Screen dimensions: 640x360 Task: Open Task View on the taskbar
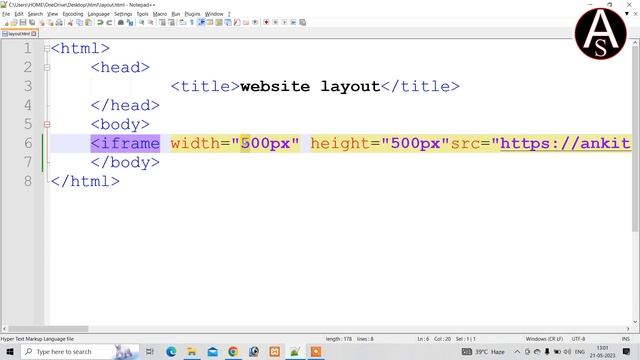pos(150,351)
